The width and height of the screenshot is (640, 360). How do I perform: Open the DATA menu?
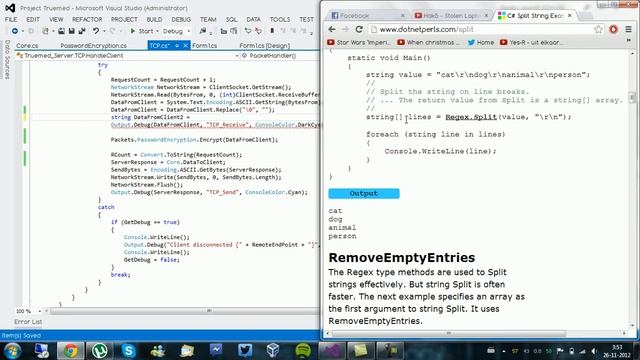(253, 20)
